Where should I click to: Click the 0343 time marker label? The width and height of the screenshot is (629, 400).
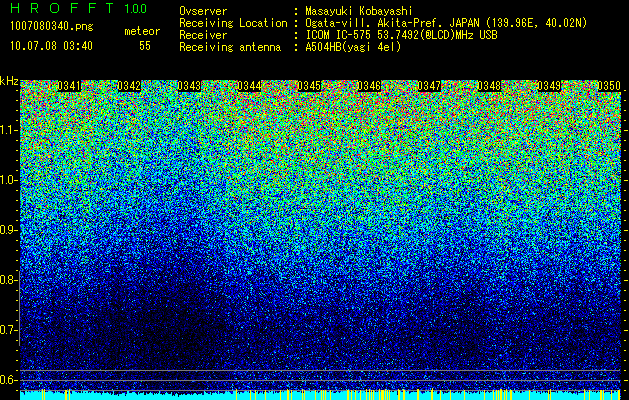tap(189, 86)
